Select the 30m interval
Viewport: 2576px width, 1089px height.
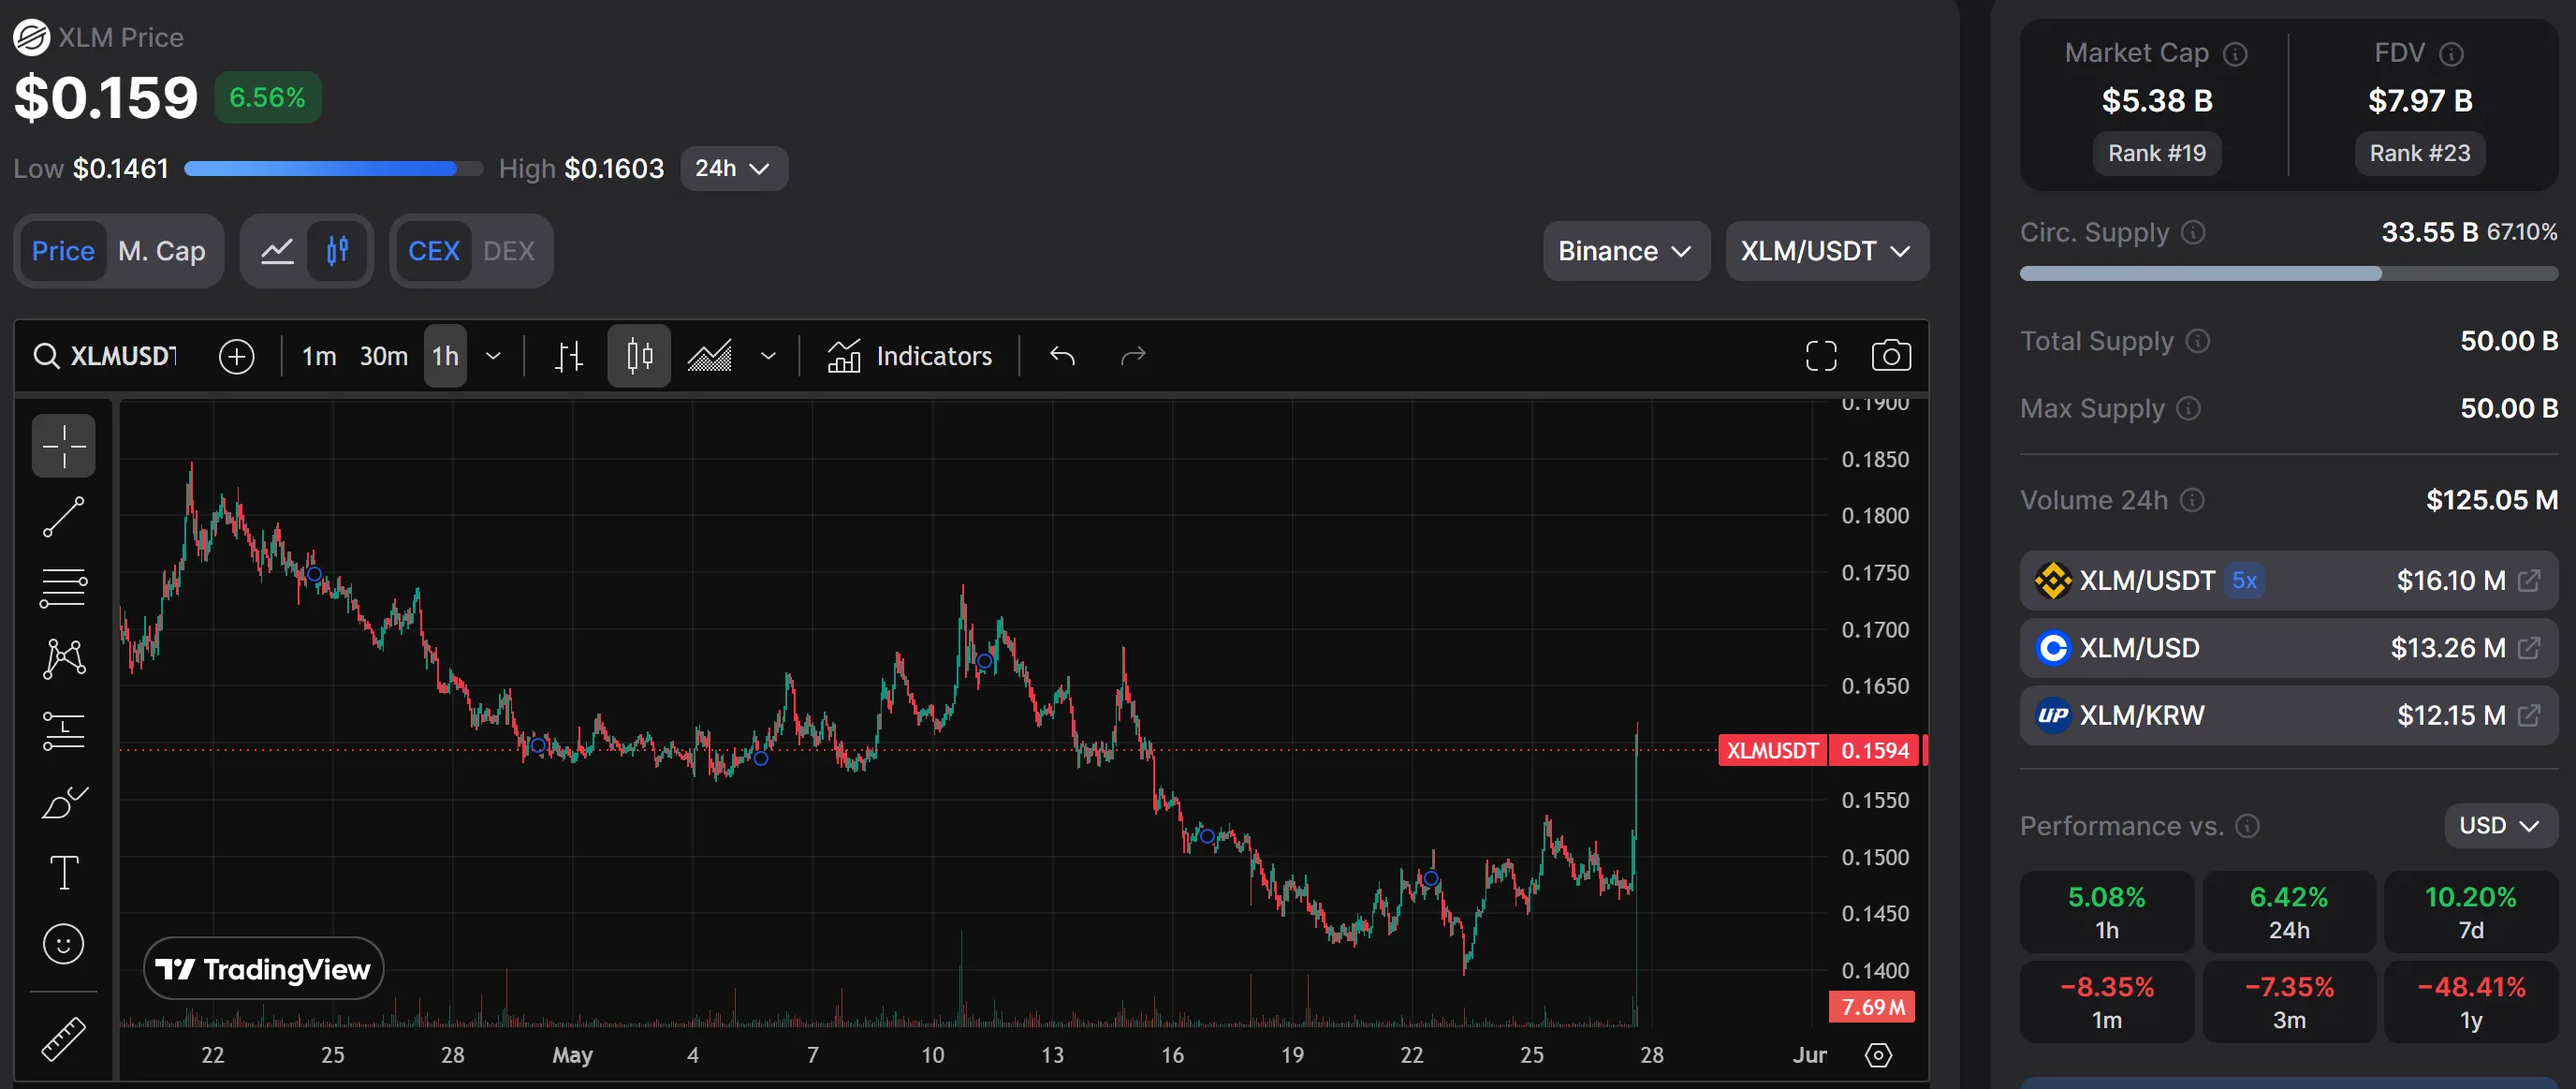384,356
